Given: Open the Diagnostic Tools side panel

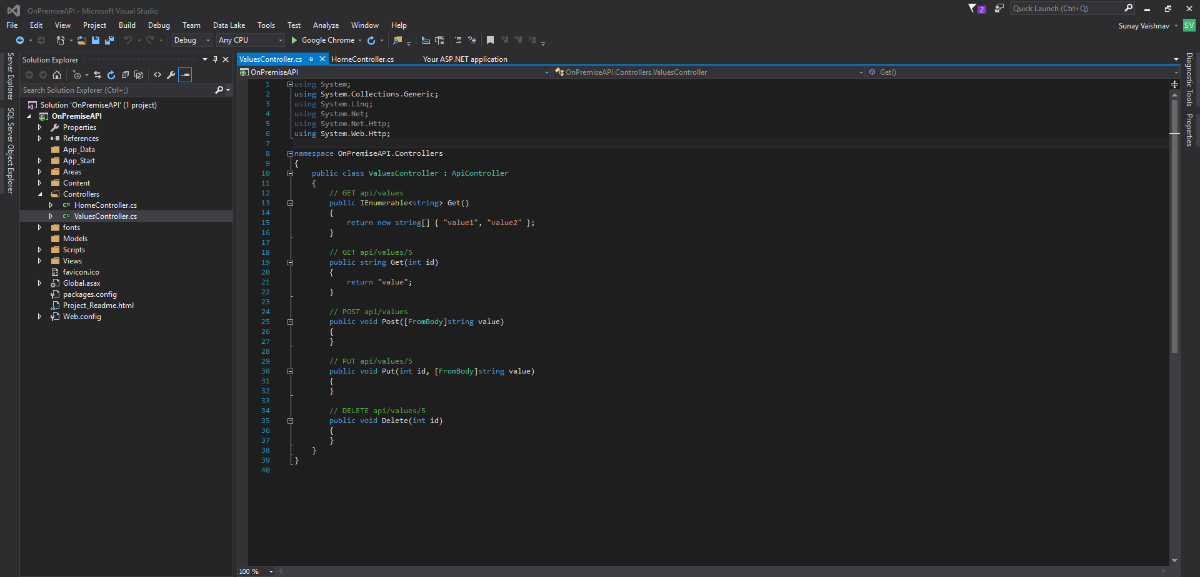Looking at the screenshot, I should 1189,82.
